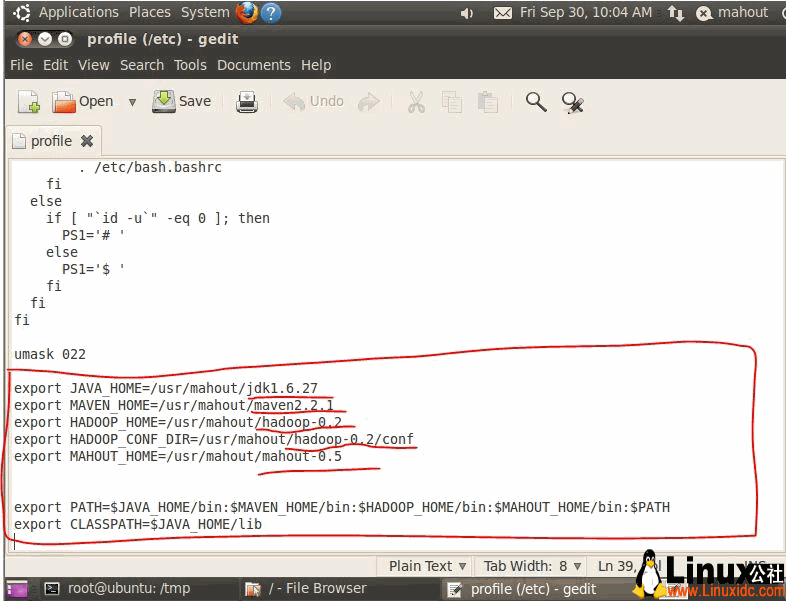Click the MAVEN_HOME export line
Viewport: 786px width, 601px height.
174,406
